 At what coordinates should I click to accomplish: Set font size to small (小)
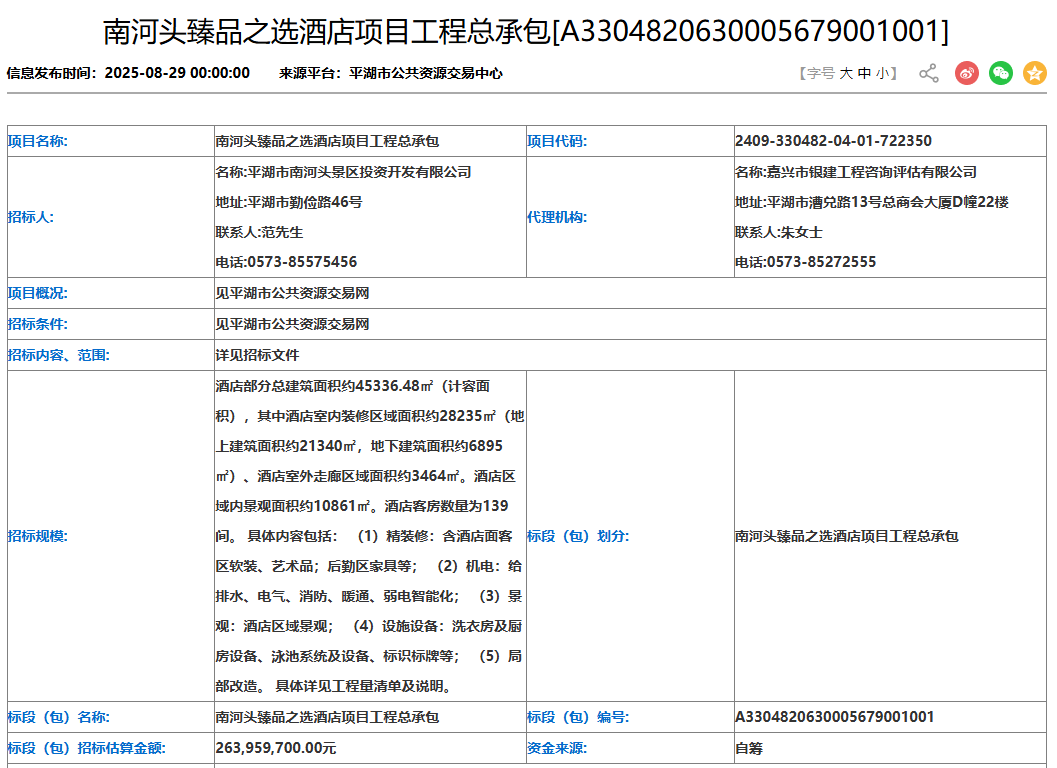[x=882, y=73]
